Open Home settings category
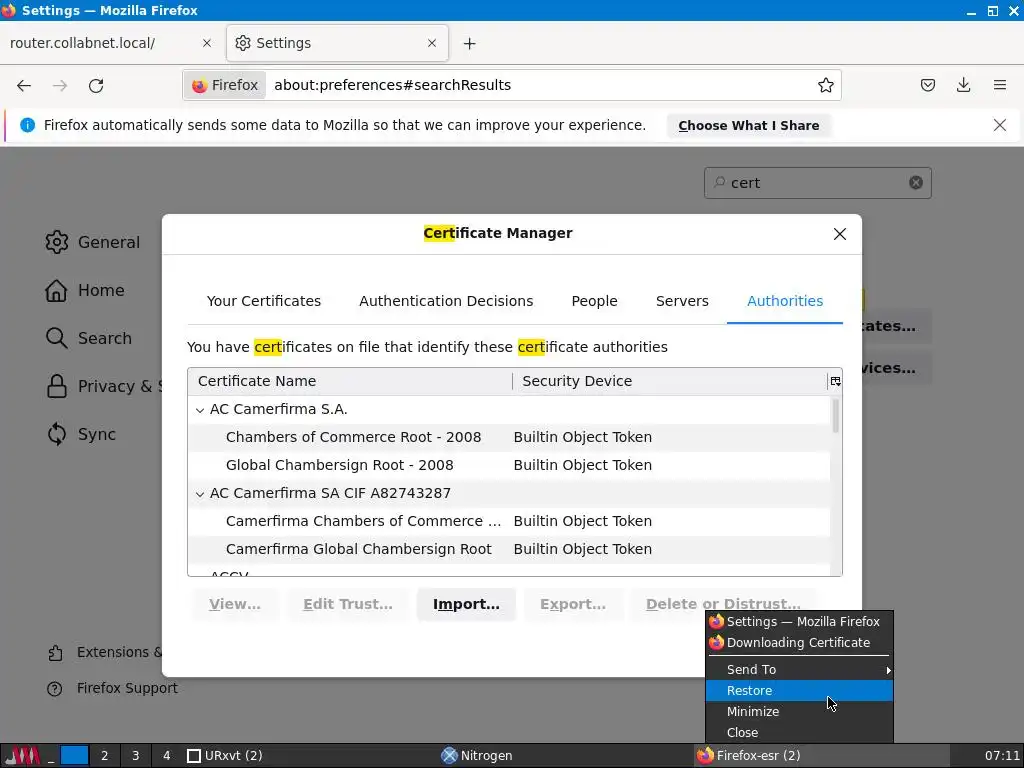 pyautogui.click(x=85, y=290)
